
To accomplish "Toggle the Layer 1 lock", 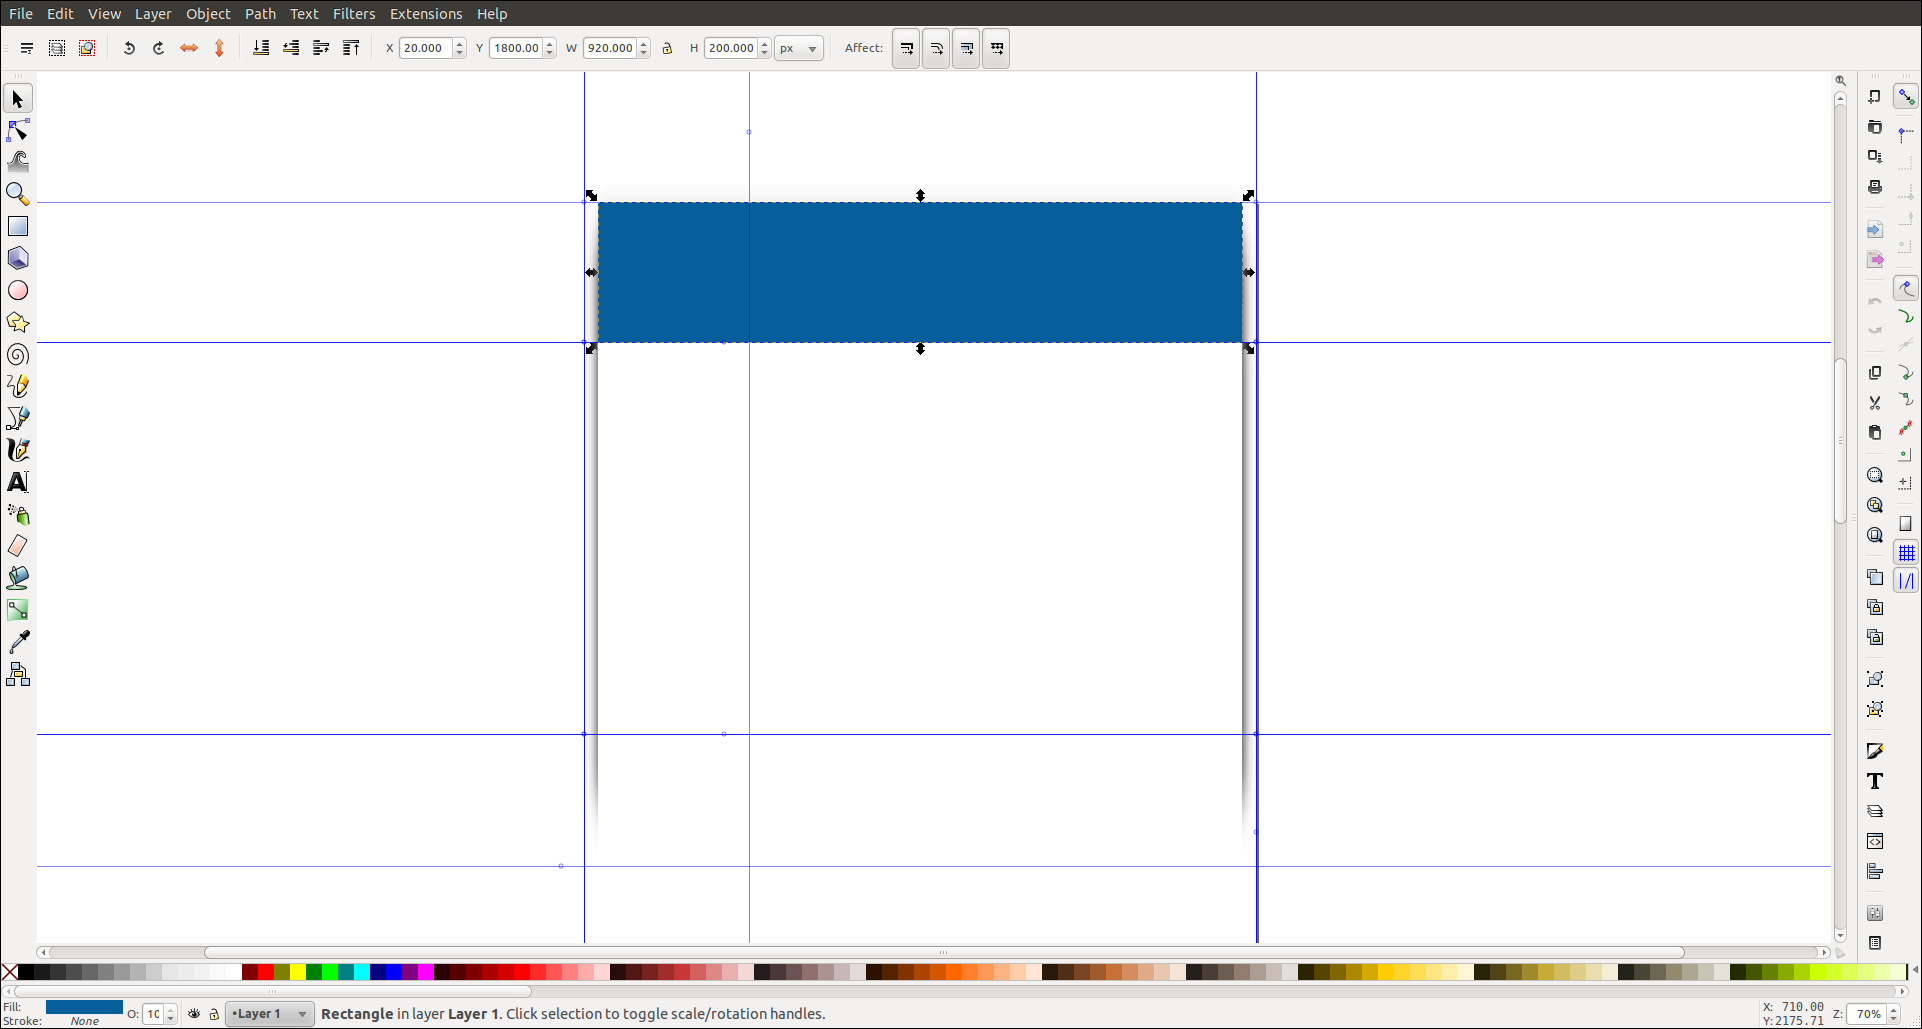I will (213, 1014).
